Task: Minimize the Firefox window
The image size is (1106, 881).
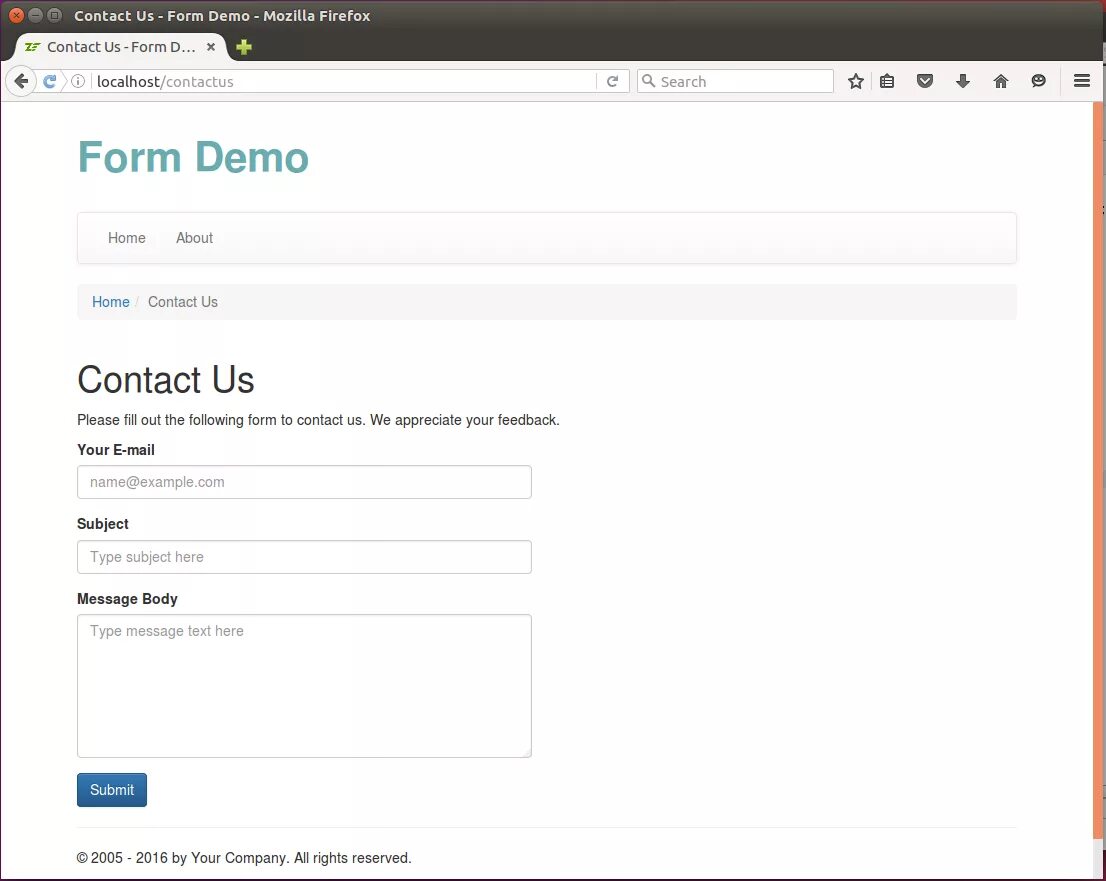Action: point(35,15)
